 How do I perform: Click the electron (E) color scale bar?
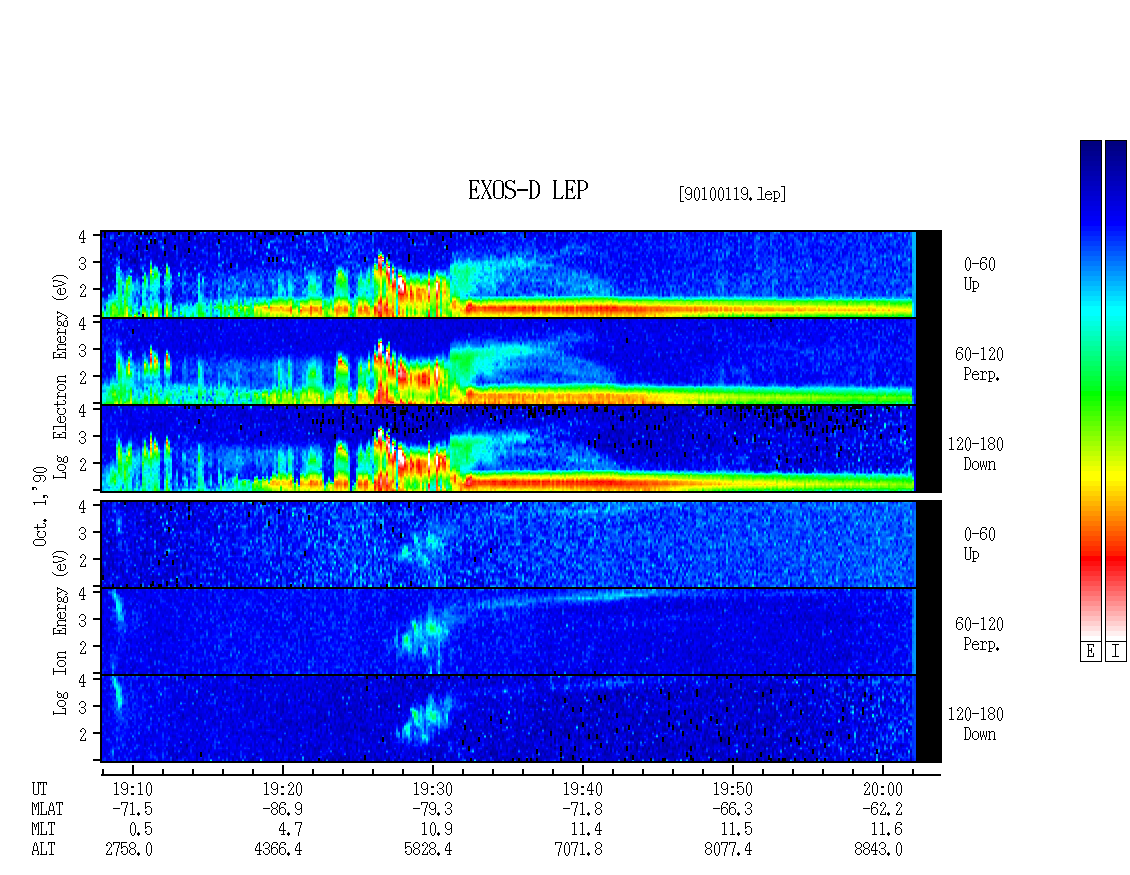tap(1090, 390)
